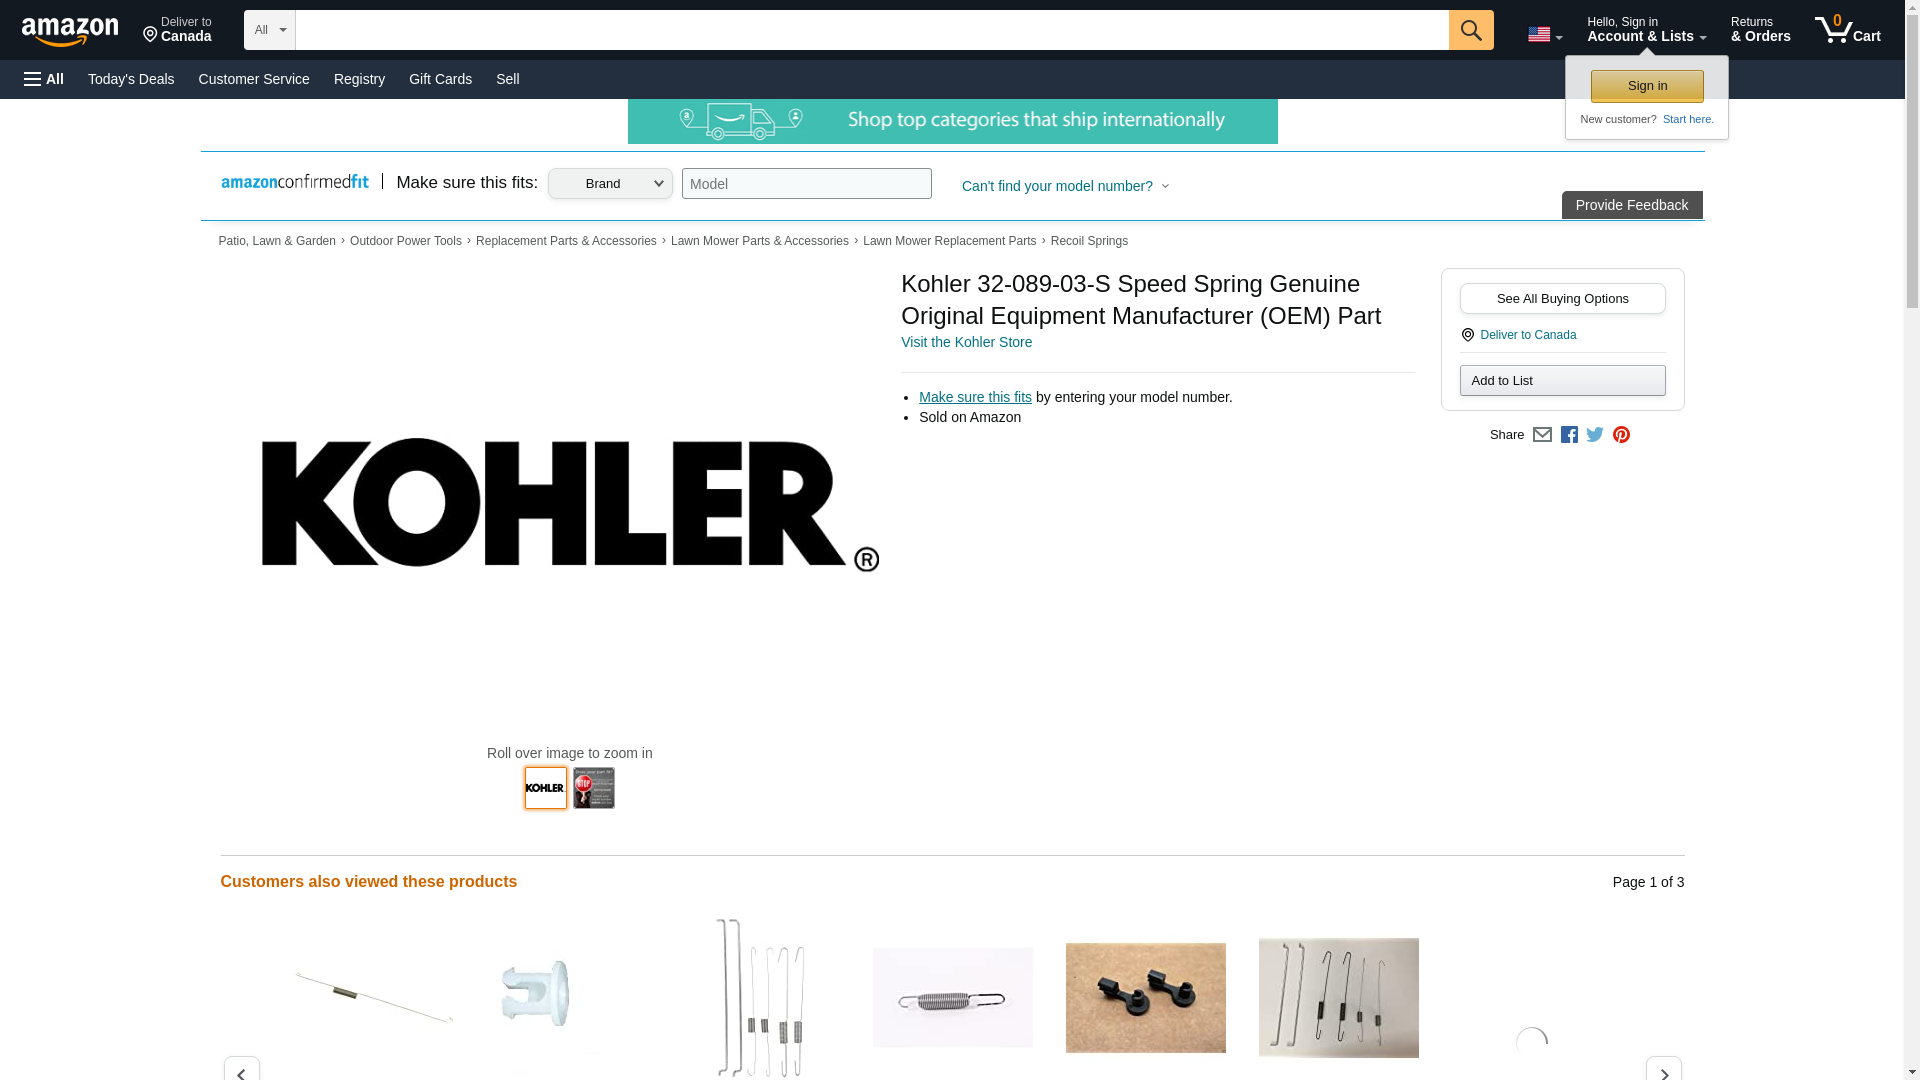Image resolution: width=1920 pixels, height=1080 pixels.
Task: Expand the Brand dropdown
Action: [610, 183]
